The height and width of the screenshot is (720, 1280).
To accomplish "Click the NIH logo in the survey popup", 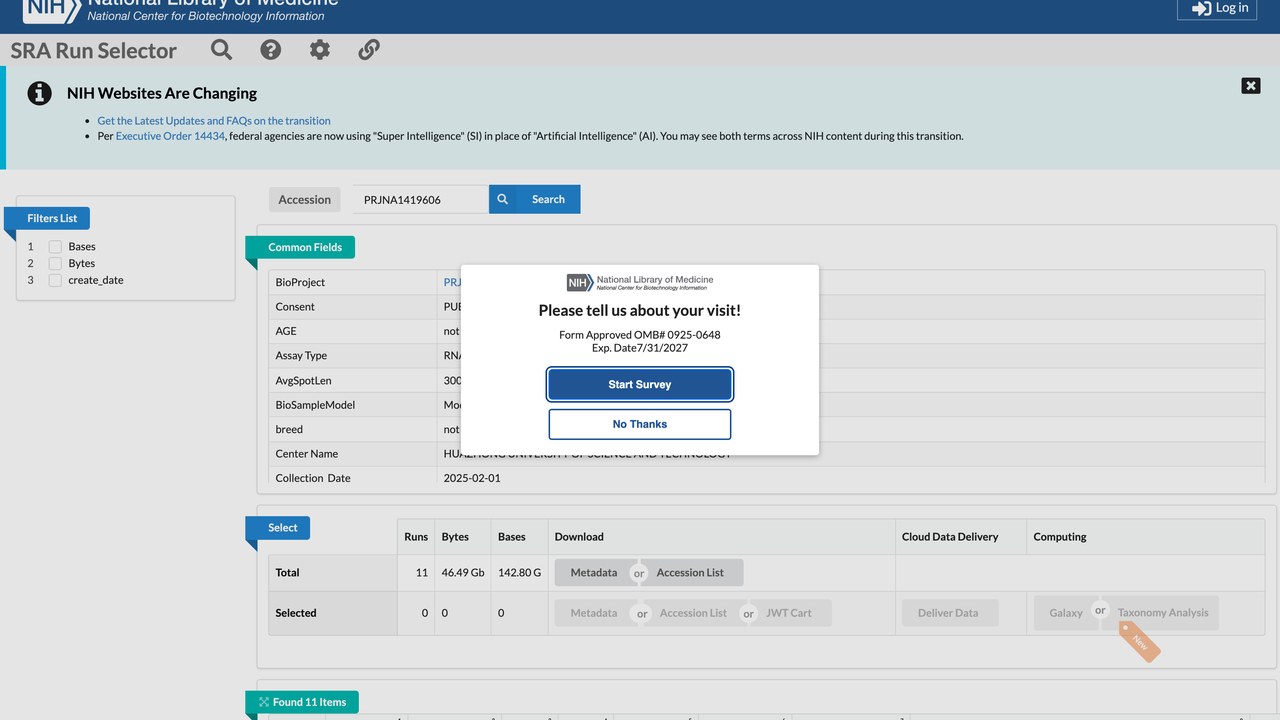I will pyautogui.click(x=640, y=282).
